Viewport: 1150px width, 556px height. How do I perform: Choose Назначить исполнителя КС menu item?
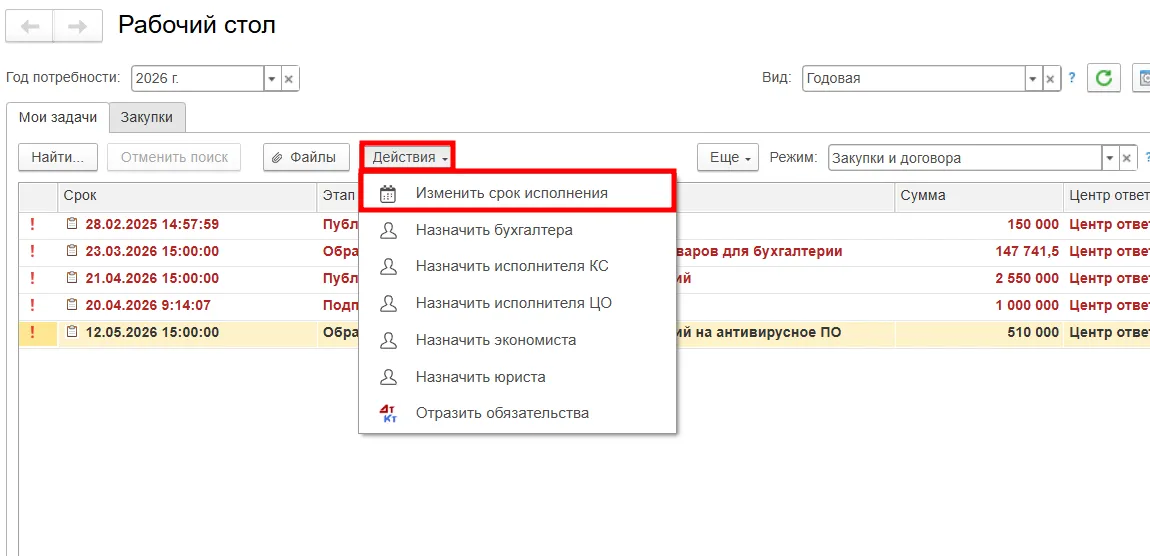coord(517,267)
